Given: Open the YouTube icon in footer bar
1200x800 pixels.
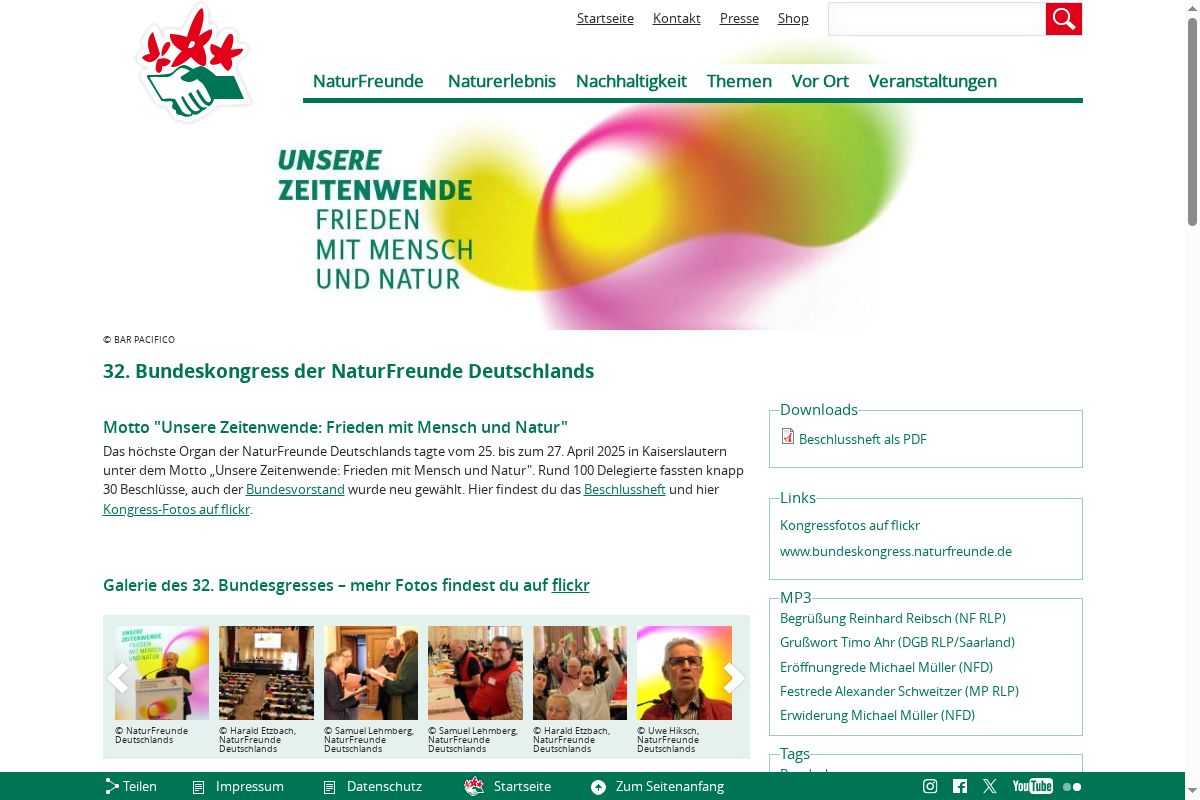Looking at the screenshot, I should pyautogui.click(x=1032, y=786).
